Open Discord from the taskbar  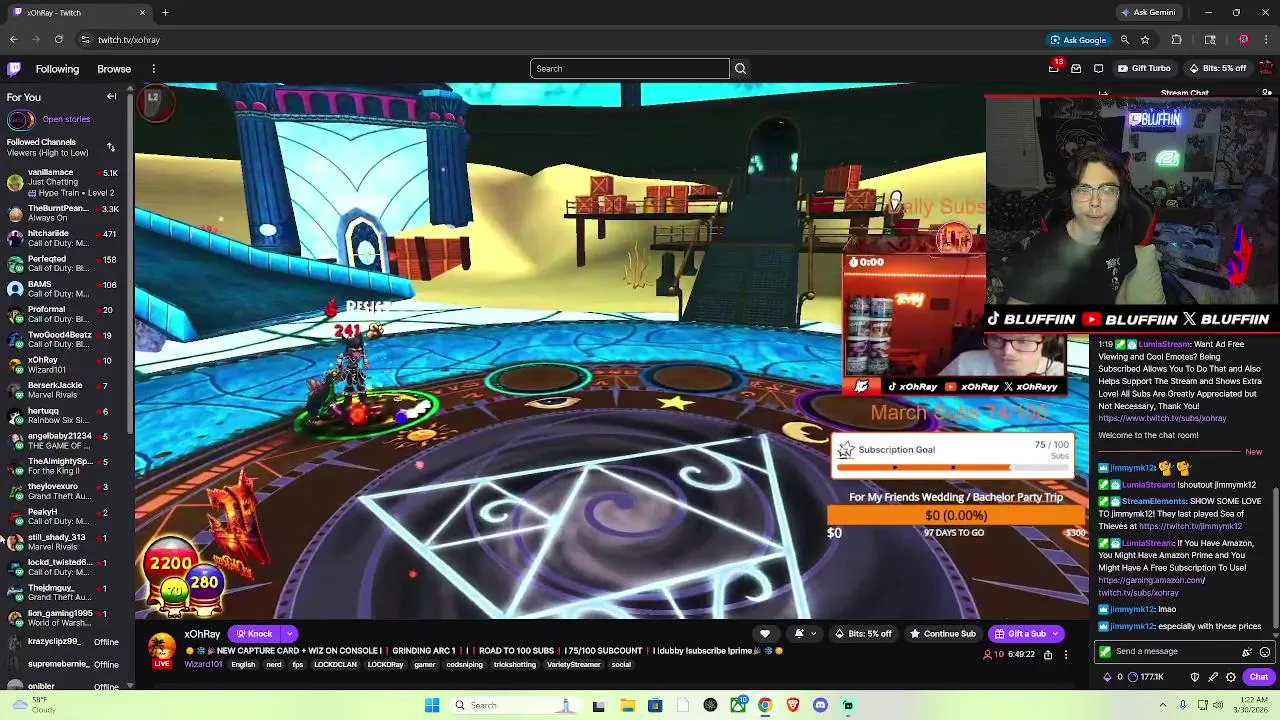820,705
